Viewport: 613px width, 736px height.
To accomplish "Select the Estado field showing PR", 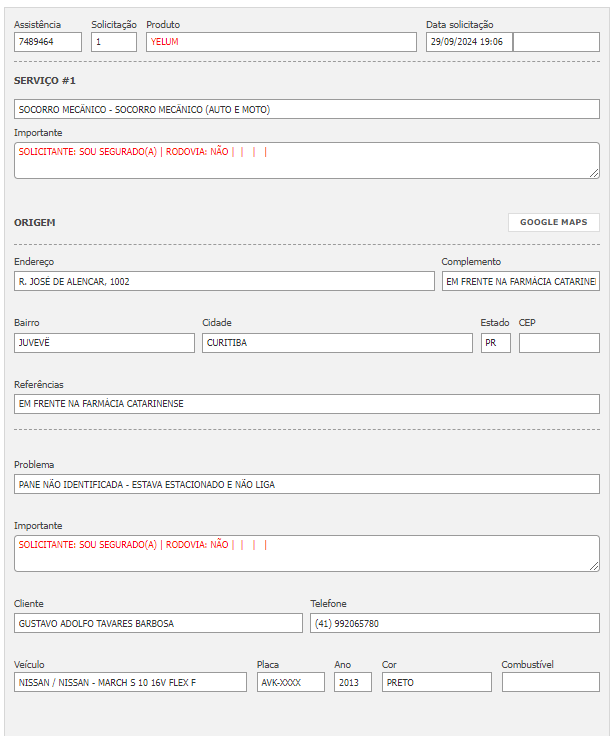I will [x=495, y=343].
